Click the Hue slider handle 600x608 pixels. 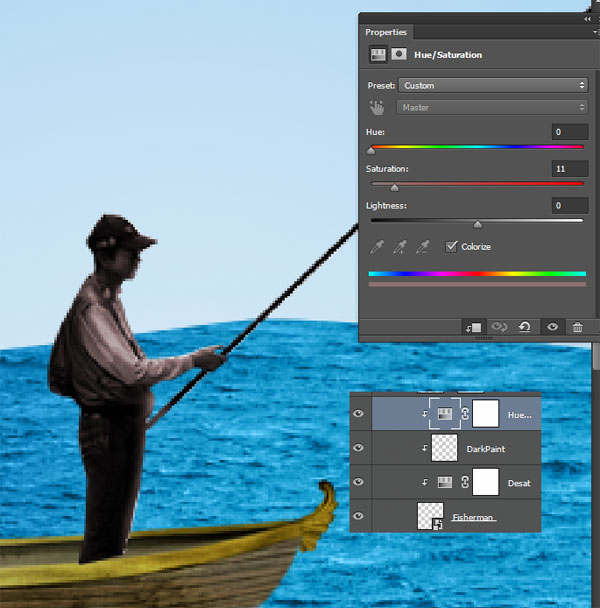pyautogui.click(x=371, y=151)
